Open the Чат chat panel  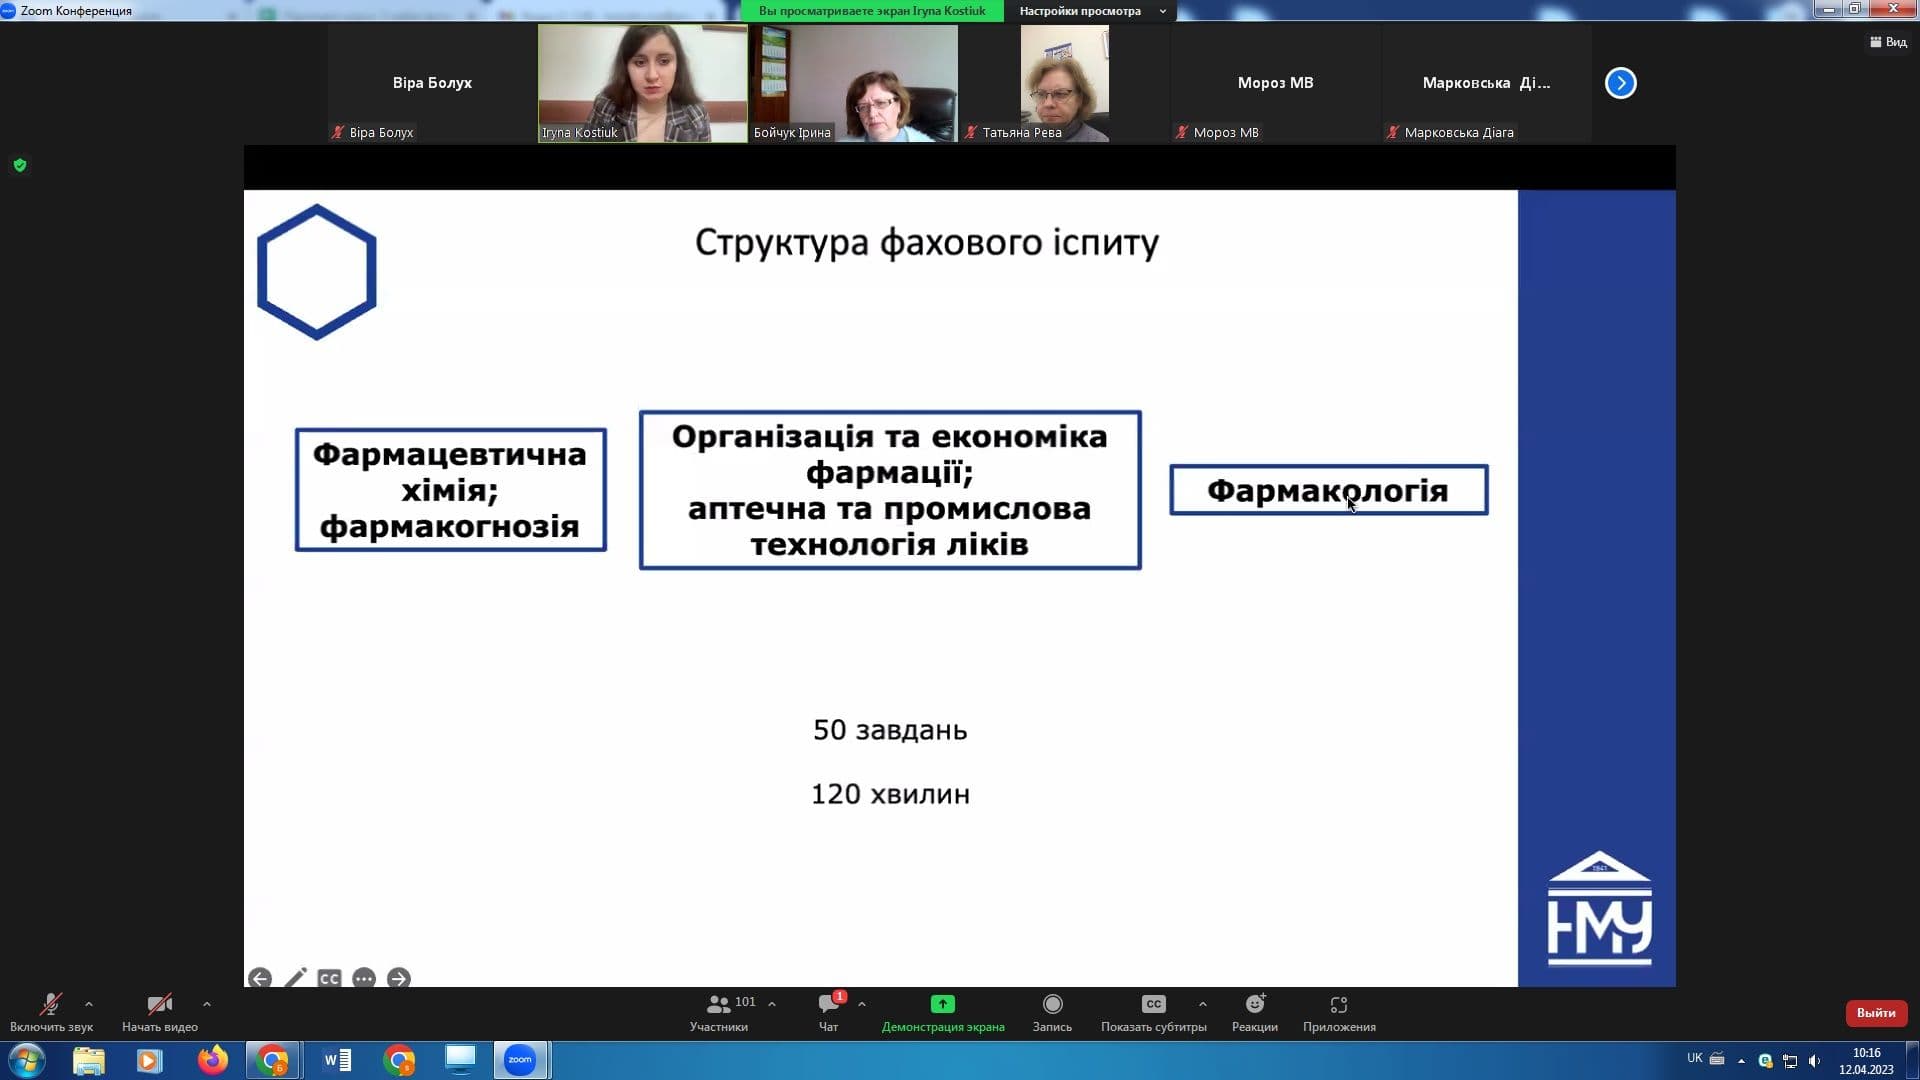click(x=829, y=1012)
